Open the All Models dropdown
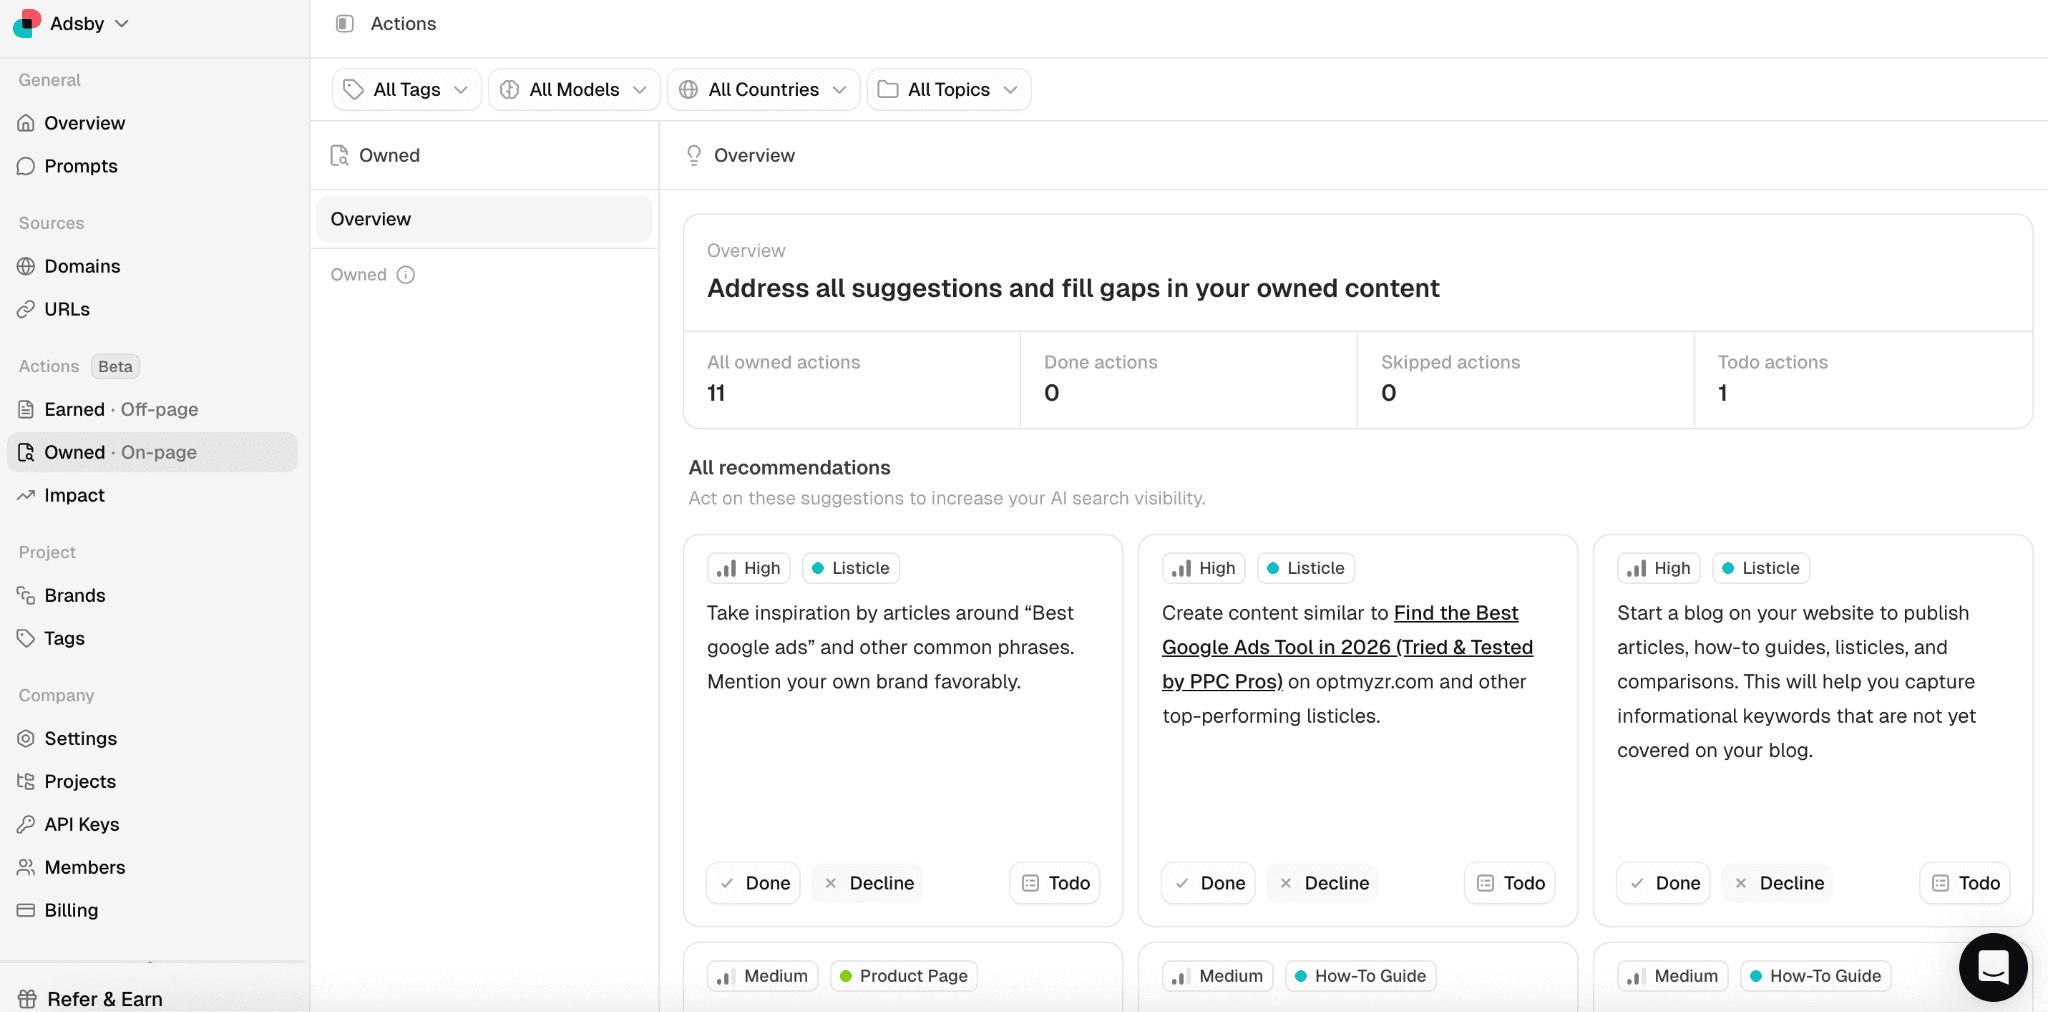Image resolution: width=2048 pixels, height=1012 pixels. click(x=574, y=90)
